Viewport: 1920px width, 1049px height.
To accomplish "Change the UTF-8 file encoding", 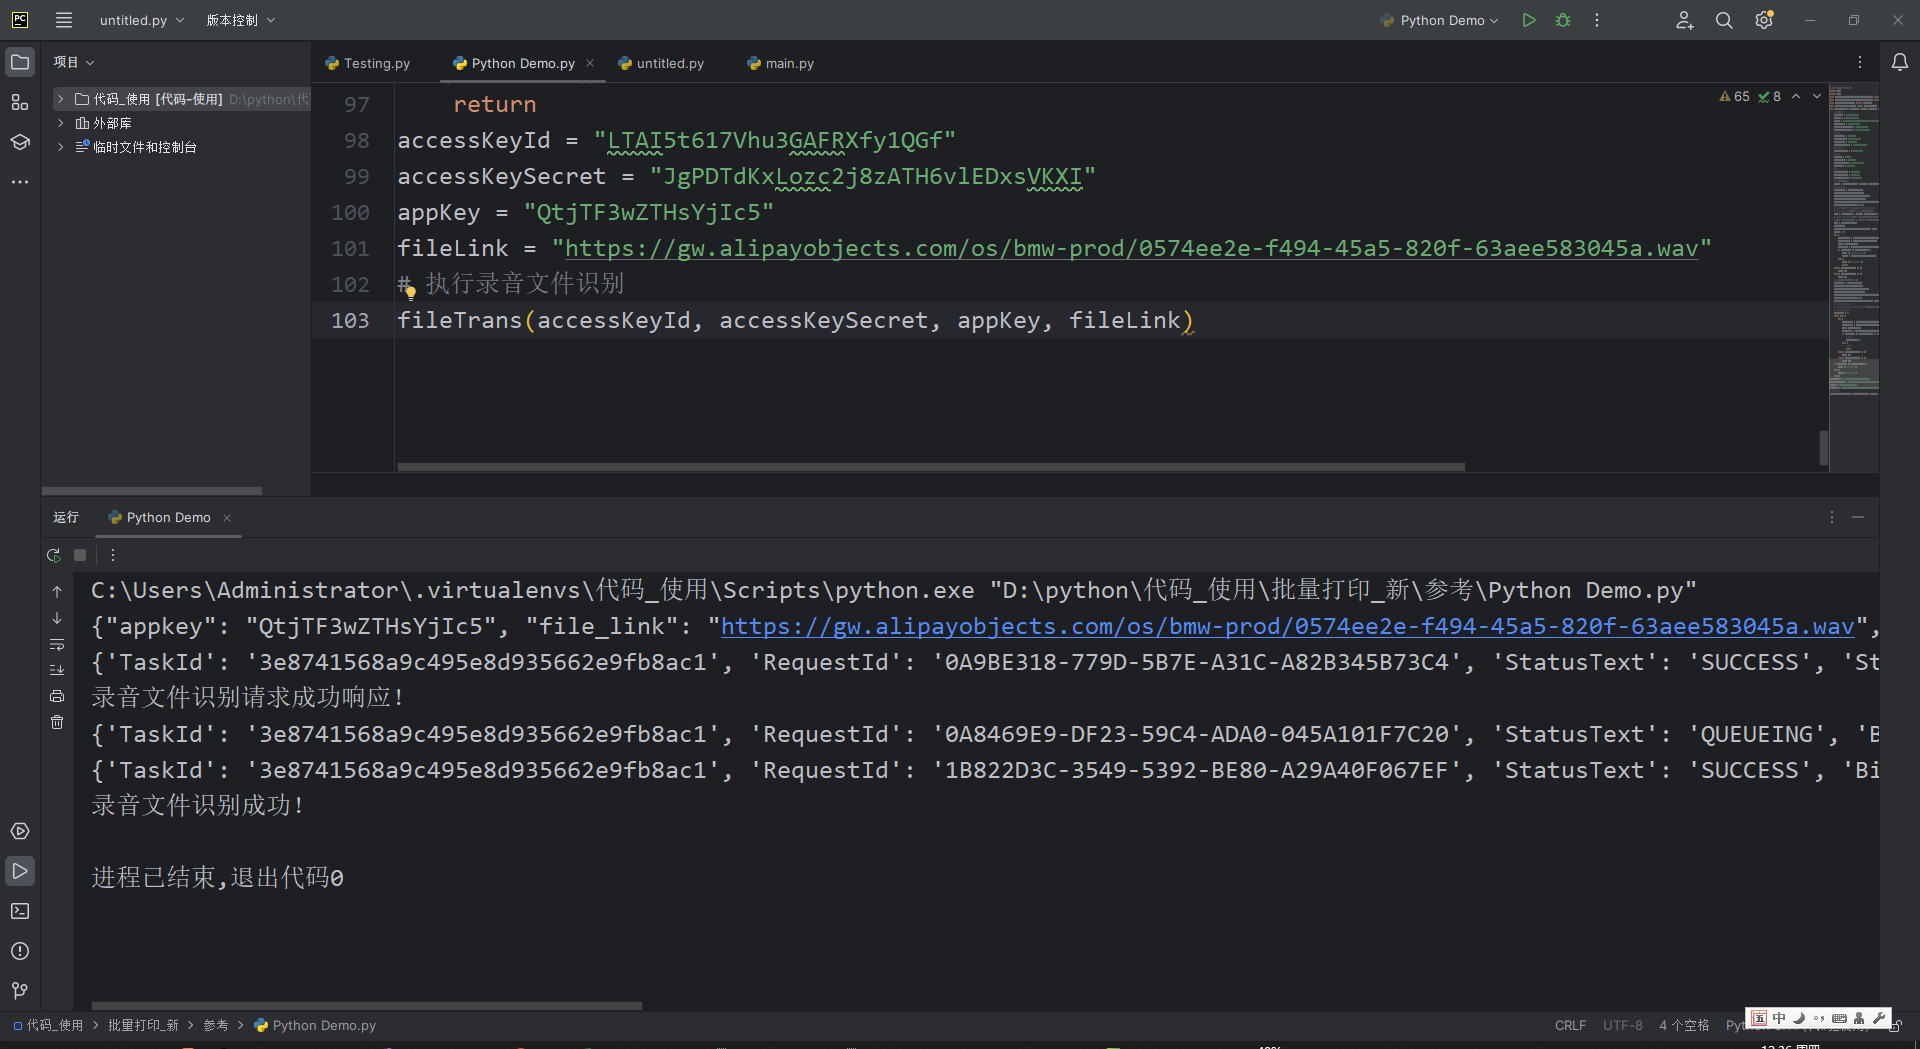I will [x=1622, y=1025].
